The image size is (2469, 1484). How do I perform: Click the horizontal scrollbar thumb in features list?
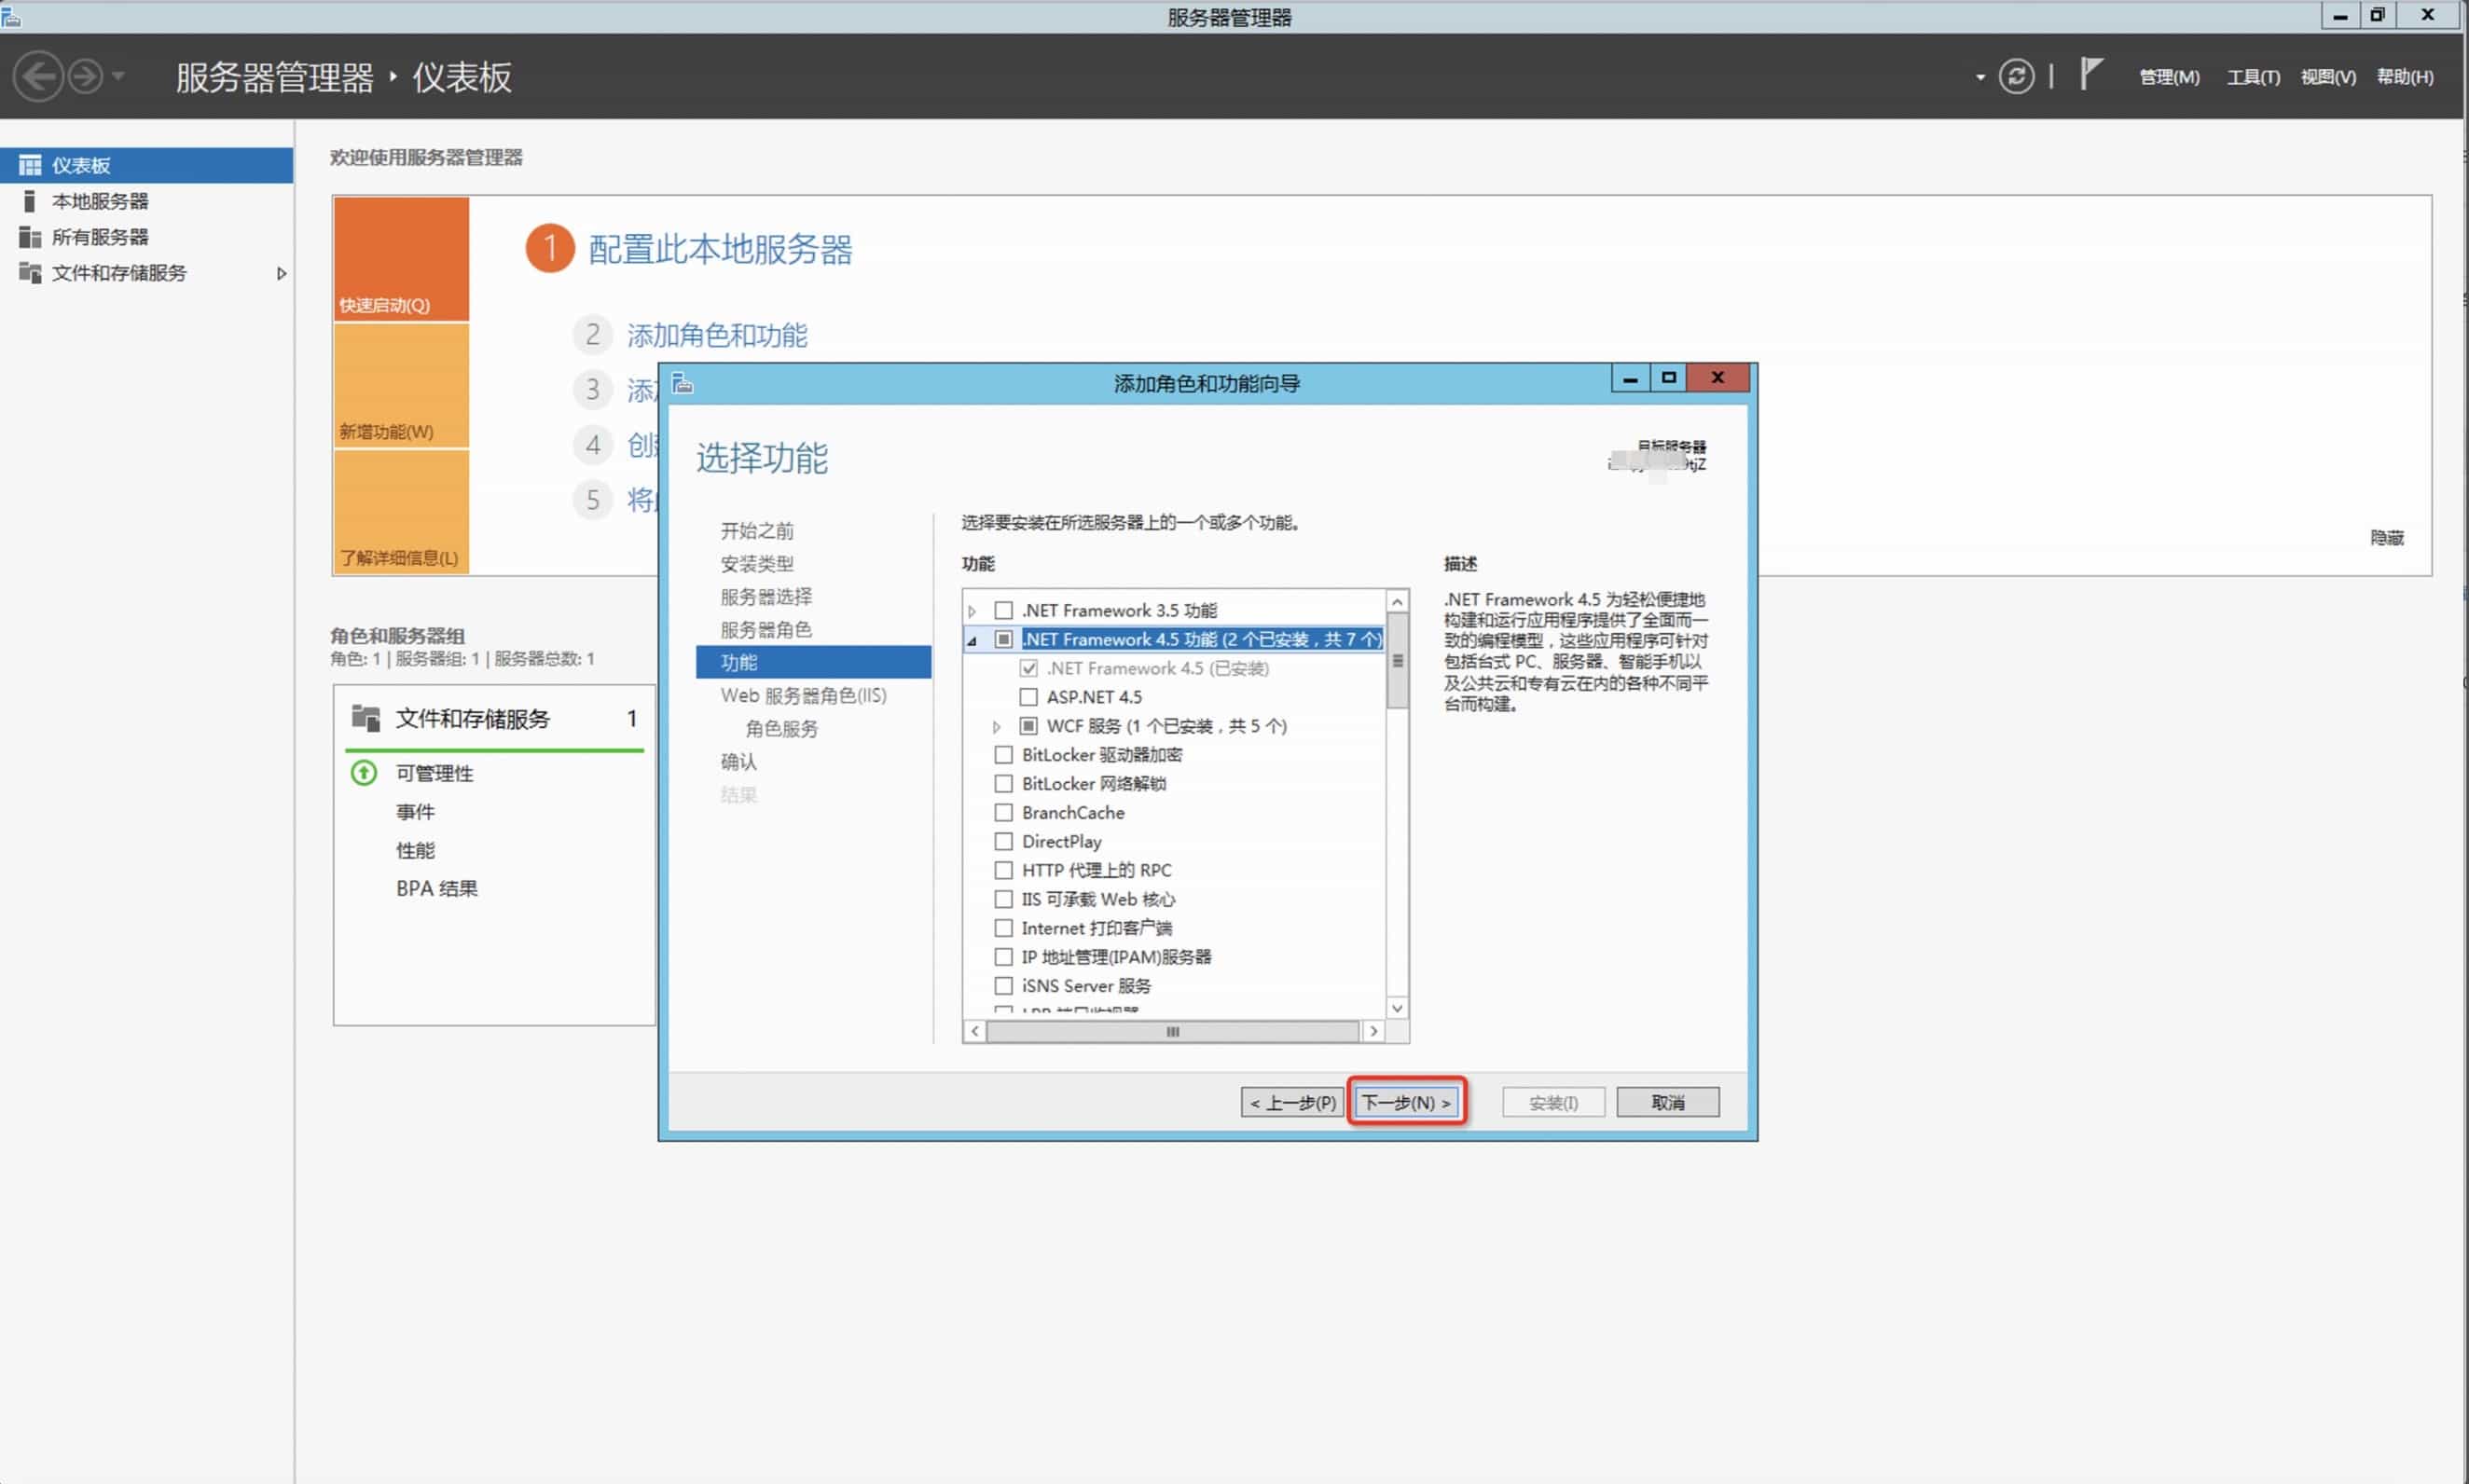pos(1172,1031)
